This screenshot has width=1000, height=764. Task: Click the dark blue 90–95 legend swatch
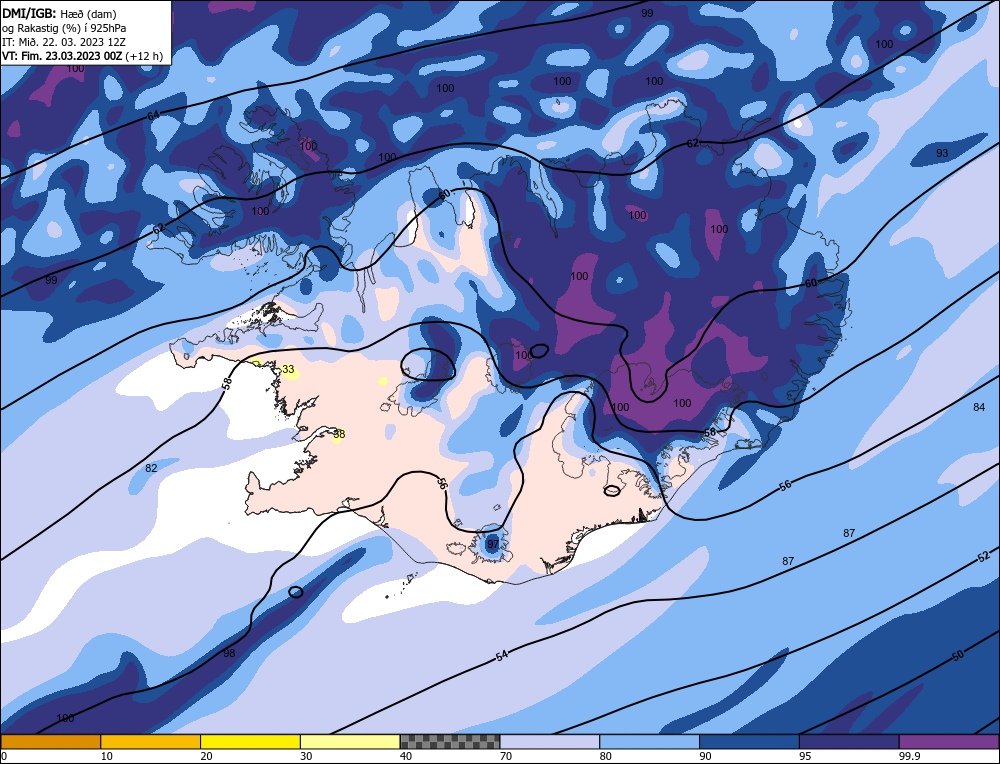pyautogui.click(x=749, y=741)
